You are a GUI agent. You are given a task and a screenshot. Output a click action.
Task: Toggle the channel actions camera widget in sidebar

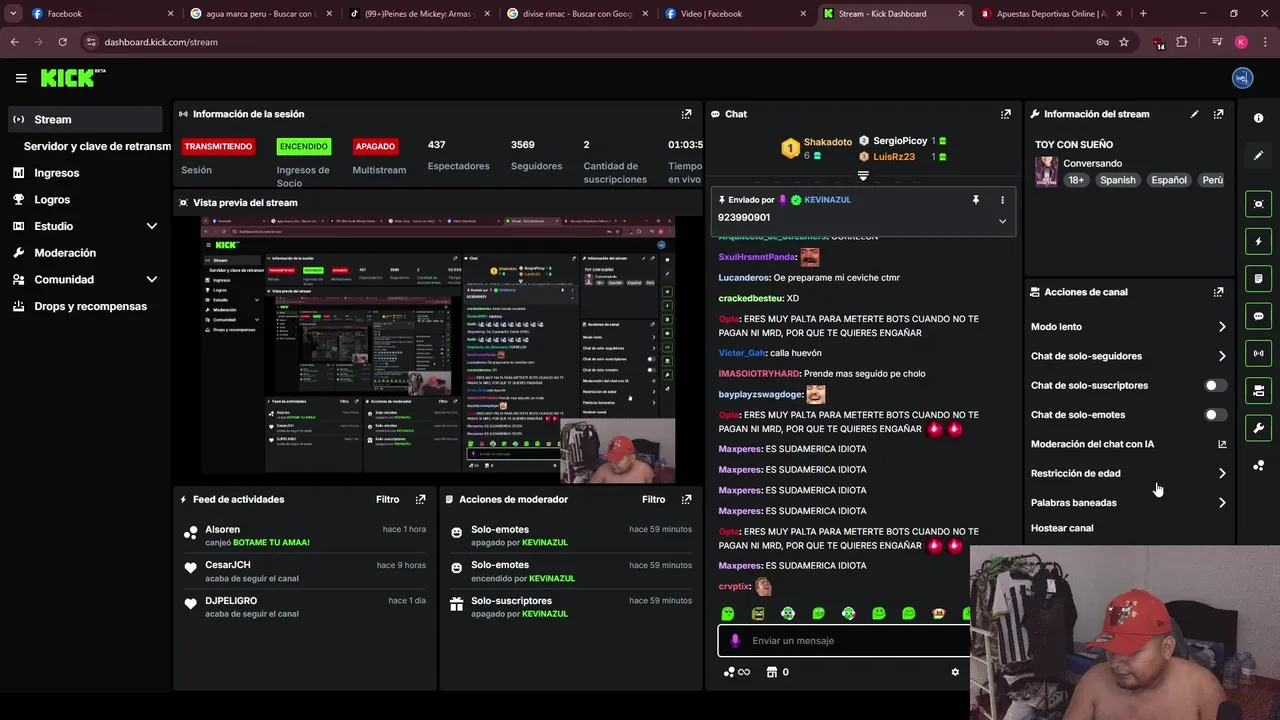click(1258, 391)
